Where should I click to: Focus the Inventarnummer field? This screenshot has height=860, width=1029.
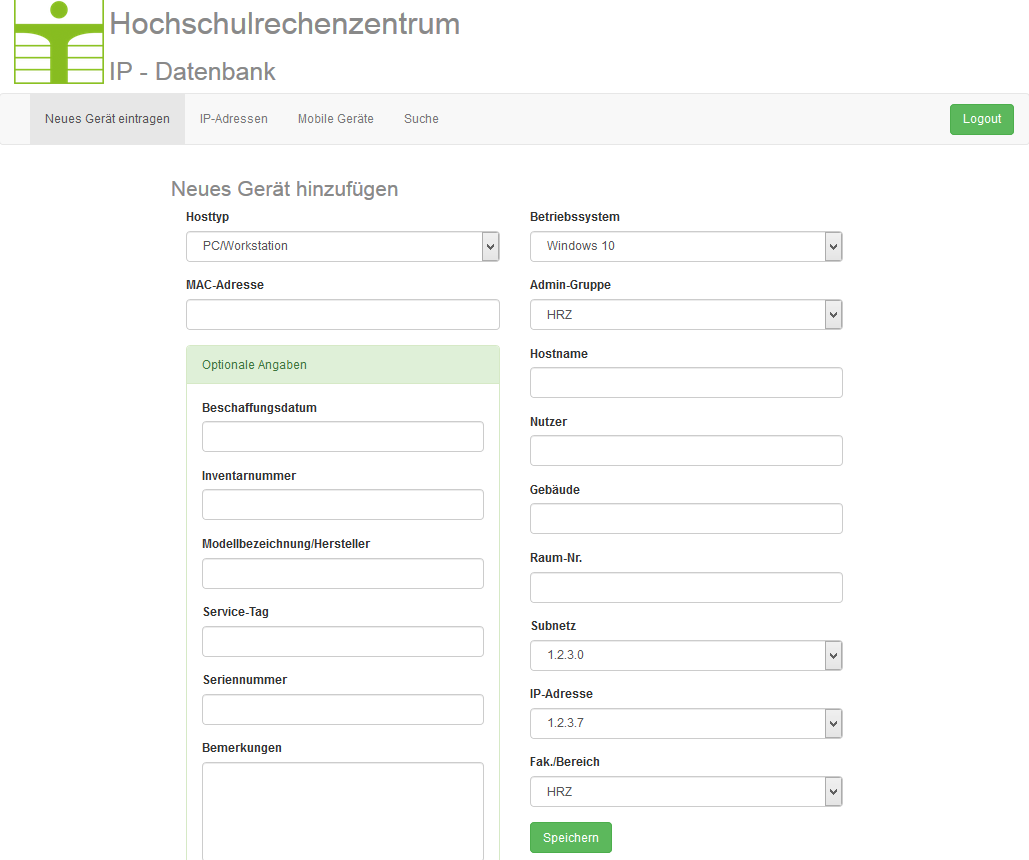(x=343, y=504)
